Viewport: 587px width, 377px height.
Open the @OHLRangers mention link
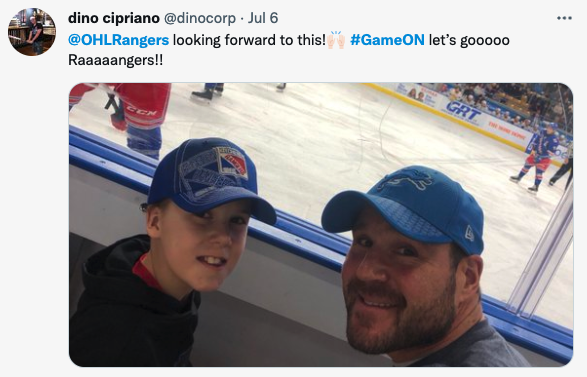point(118,40)
